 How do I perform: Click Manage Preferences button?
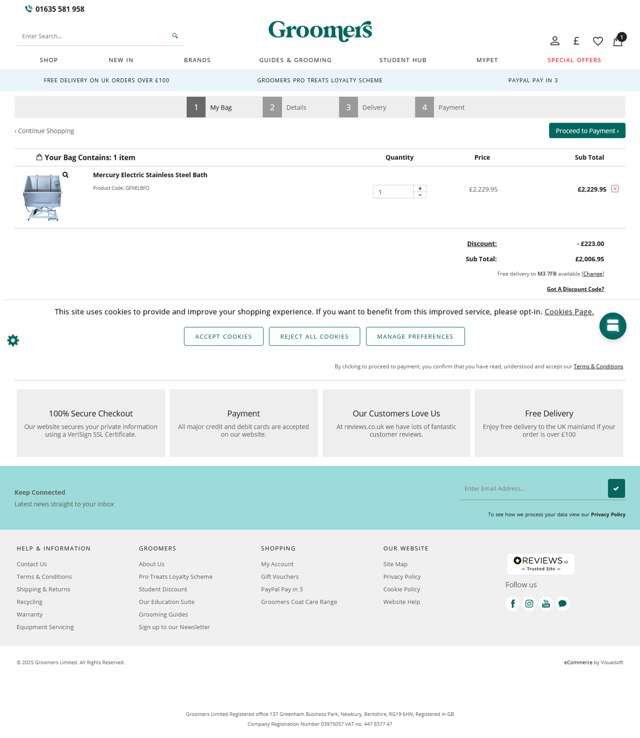[x=415, y=337]
